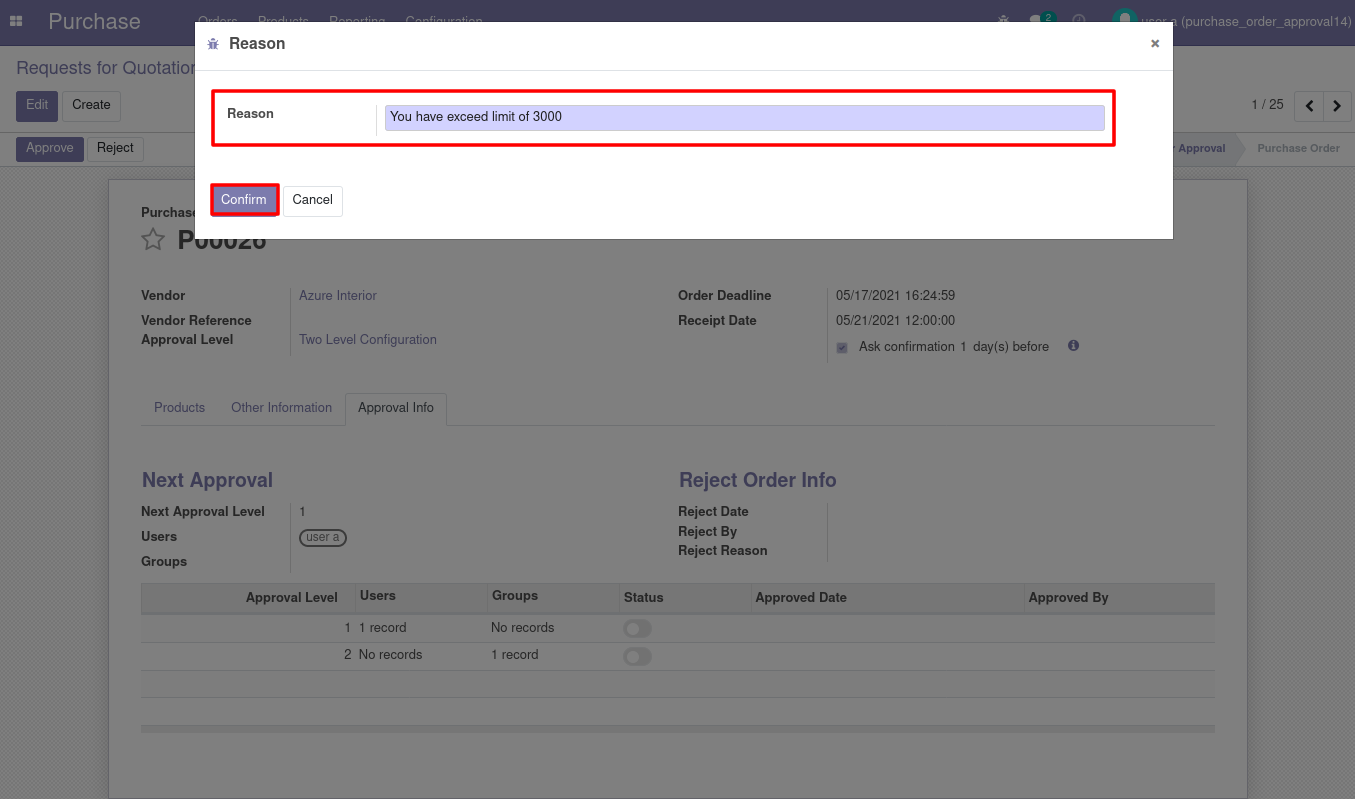Screen dimensions: 1355x799
Task: Open Requests for Quotation breadcrumb
Action: 105,68
